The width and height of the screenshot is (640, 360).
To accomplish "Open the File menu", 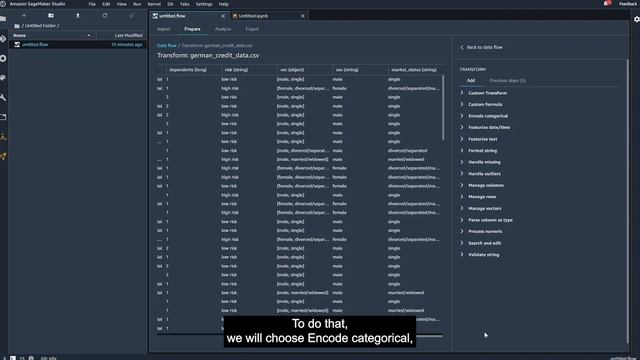I will [x=92, y=4].
